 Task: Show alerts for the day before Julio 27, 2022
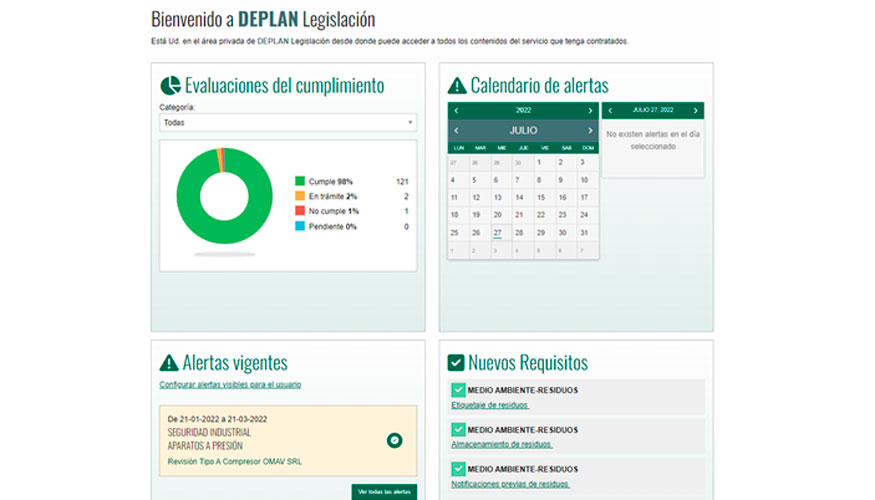(x=610, y=110)
